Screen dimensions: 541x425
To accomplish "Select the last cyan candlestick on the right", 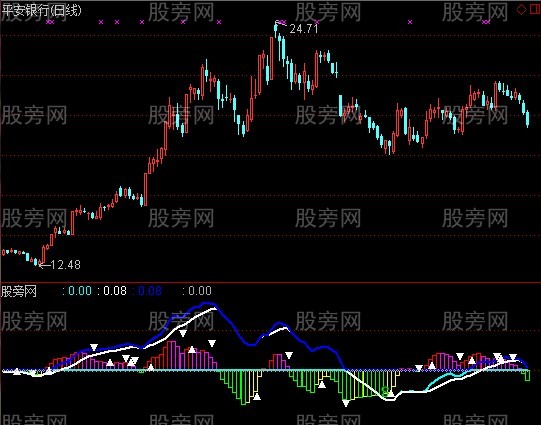I will coord(528,119).
